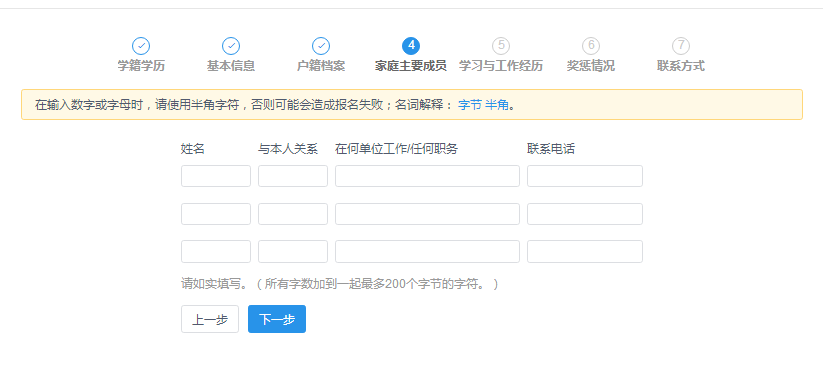823x372 pixels.
Task: Focus the third row 姓名 field
Action: (x=216, y=251)
